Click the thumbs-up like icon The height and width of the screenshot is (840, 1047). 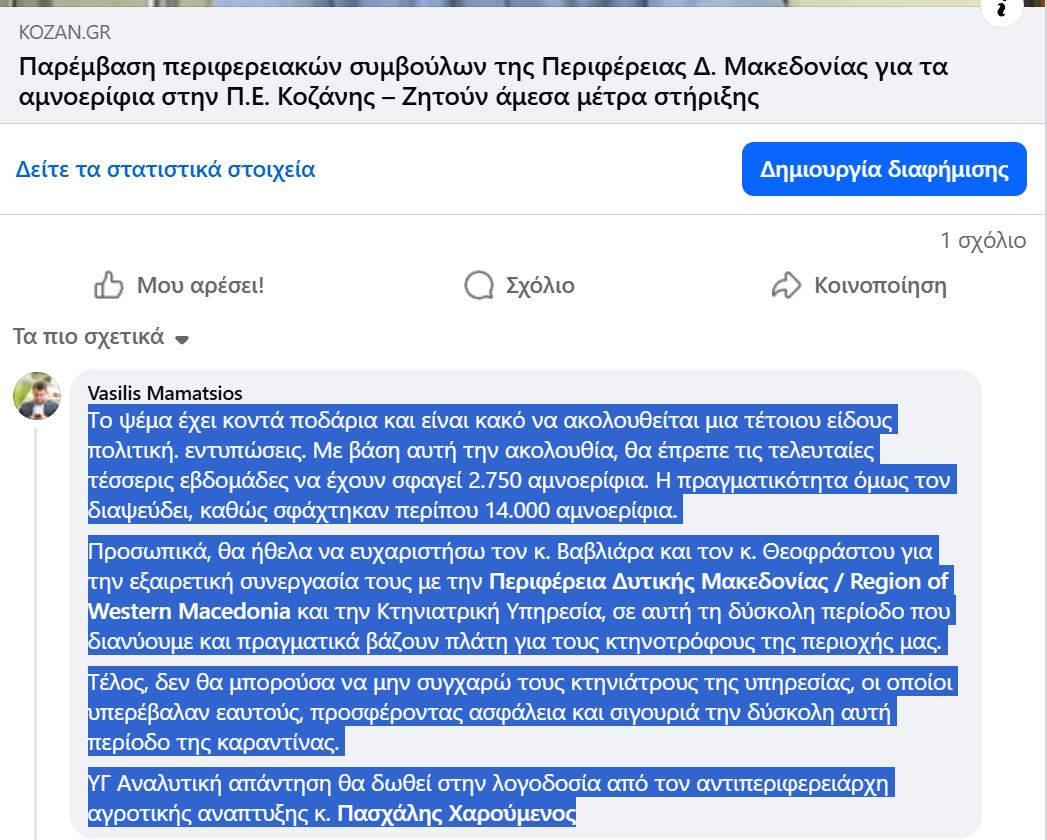pyautogui.click(x=108, y=286)
